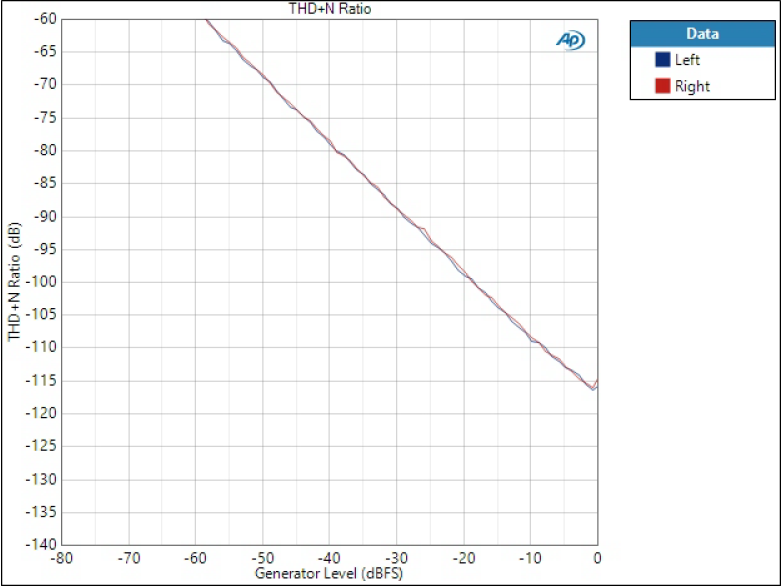Click the -130 tick on the vertical axis
The height and width of the screenshot is (586, 783).
41,479
